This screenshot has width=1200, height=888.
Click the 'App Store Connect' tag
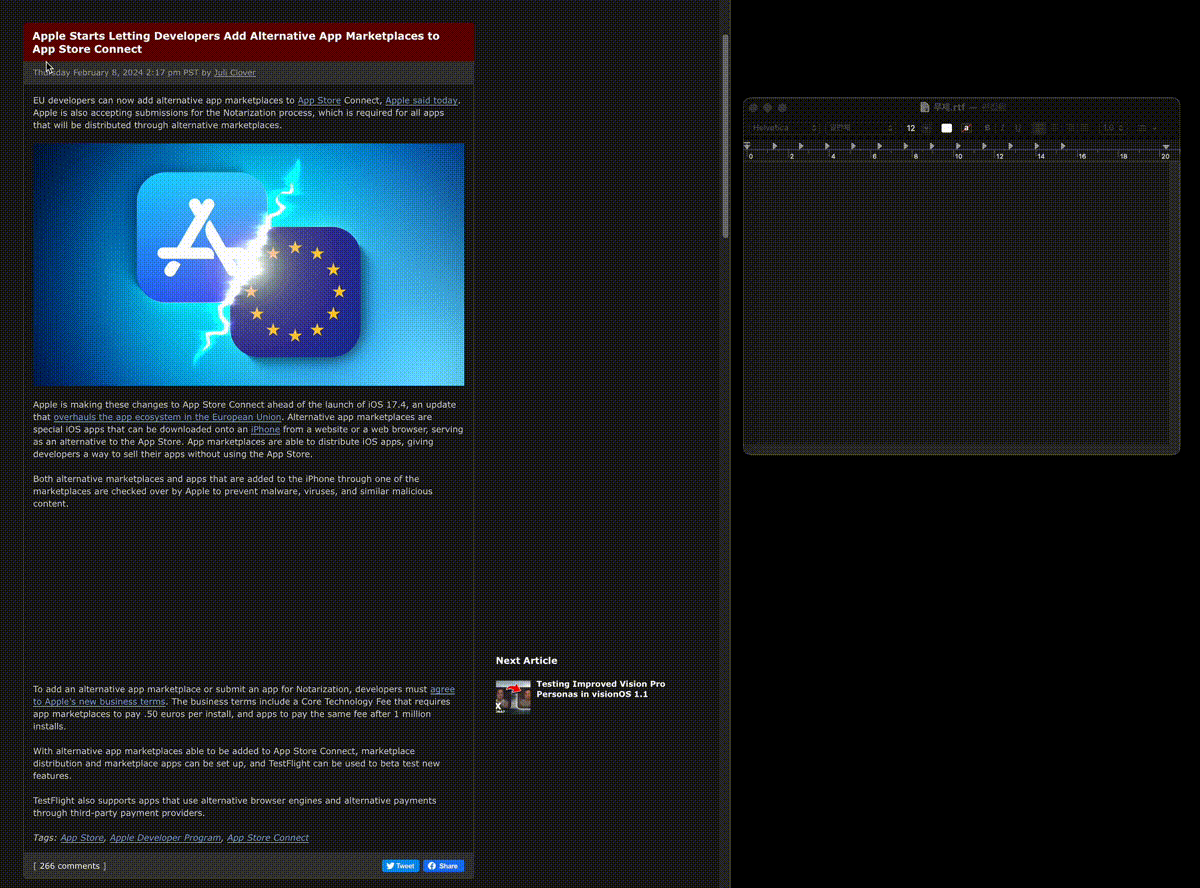[x=268, y=837]
